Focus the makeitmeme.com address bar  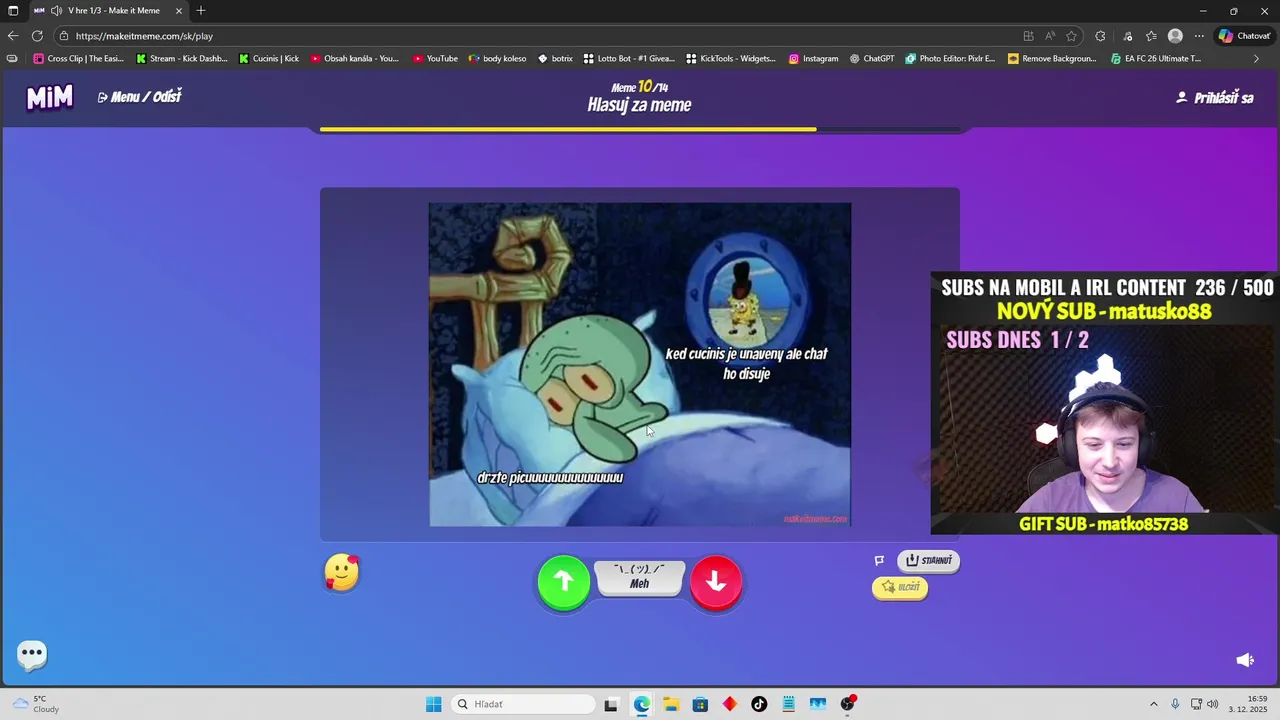click(540, 36)
